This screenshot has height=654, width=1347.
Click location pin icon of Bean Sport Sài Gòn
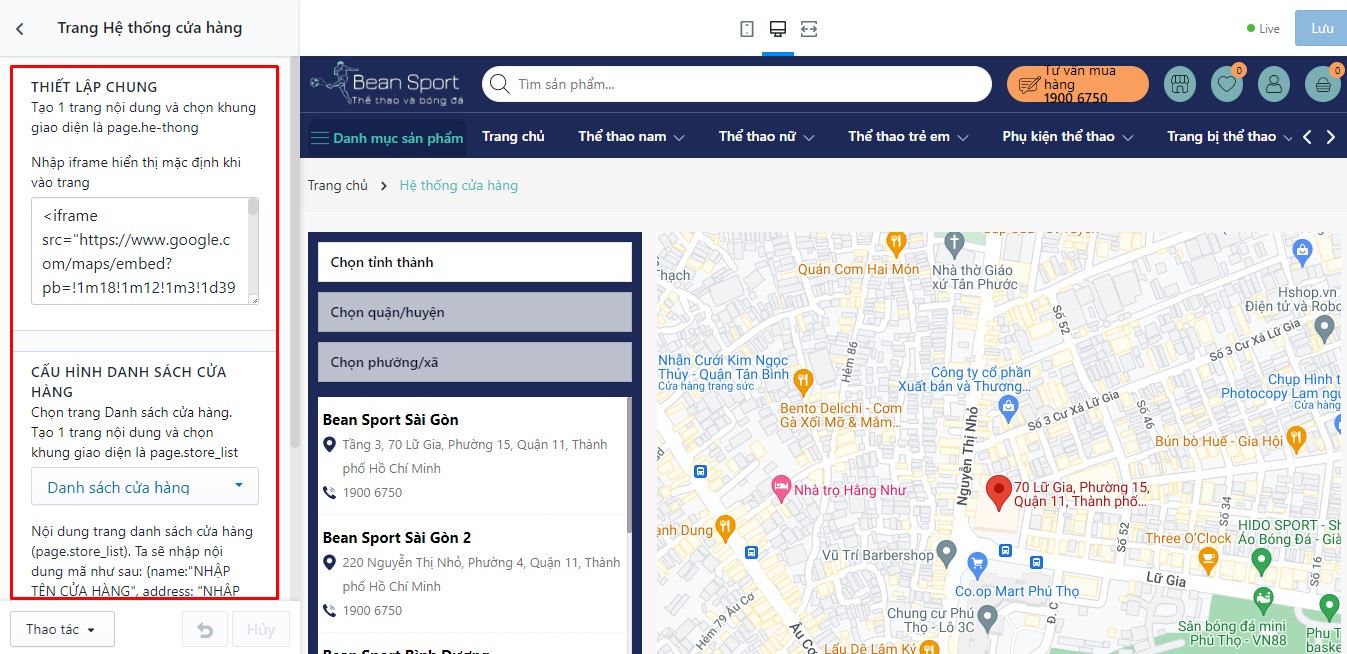[330, 445]
